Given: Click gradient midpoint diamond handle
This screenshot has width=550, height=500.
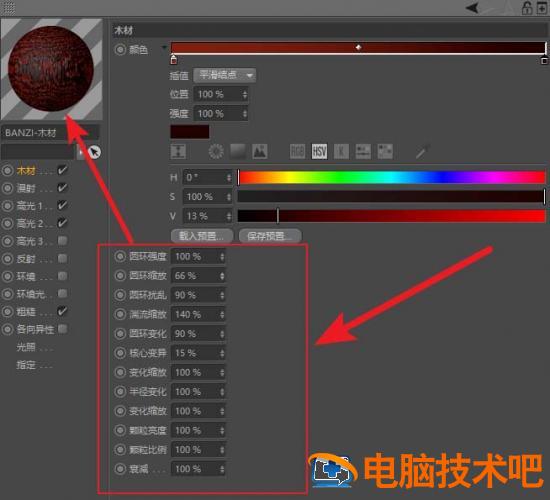Looking at the screenshot, I should click(358, 47).
